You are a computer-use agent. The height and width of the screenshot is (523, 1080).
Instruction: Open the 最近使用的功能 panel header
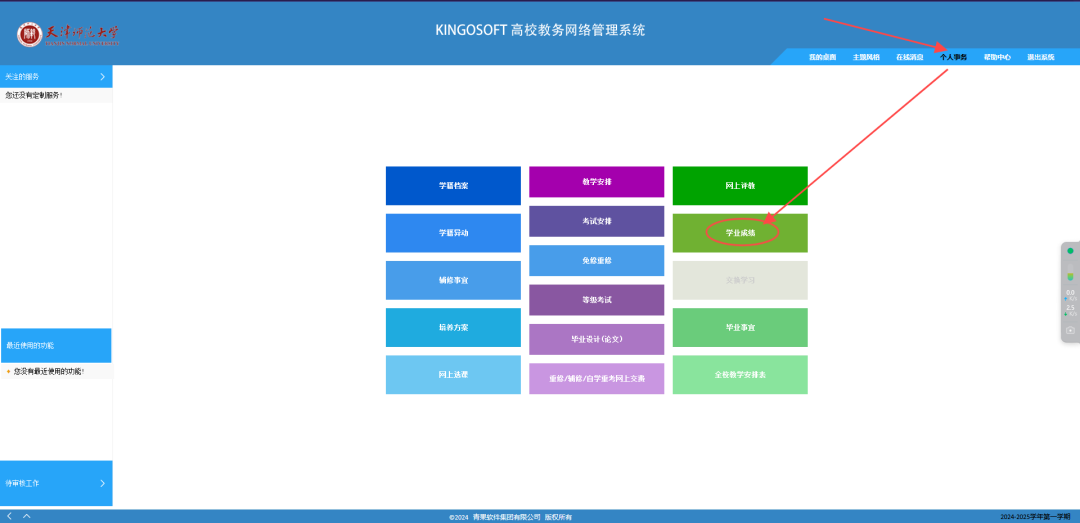click(56, 345)
